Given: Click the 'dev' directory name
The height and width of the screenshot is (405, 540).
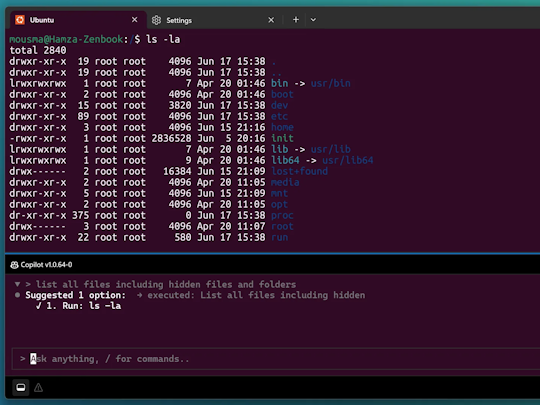Looking at the screenshot, I should point(280,105).
